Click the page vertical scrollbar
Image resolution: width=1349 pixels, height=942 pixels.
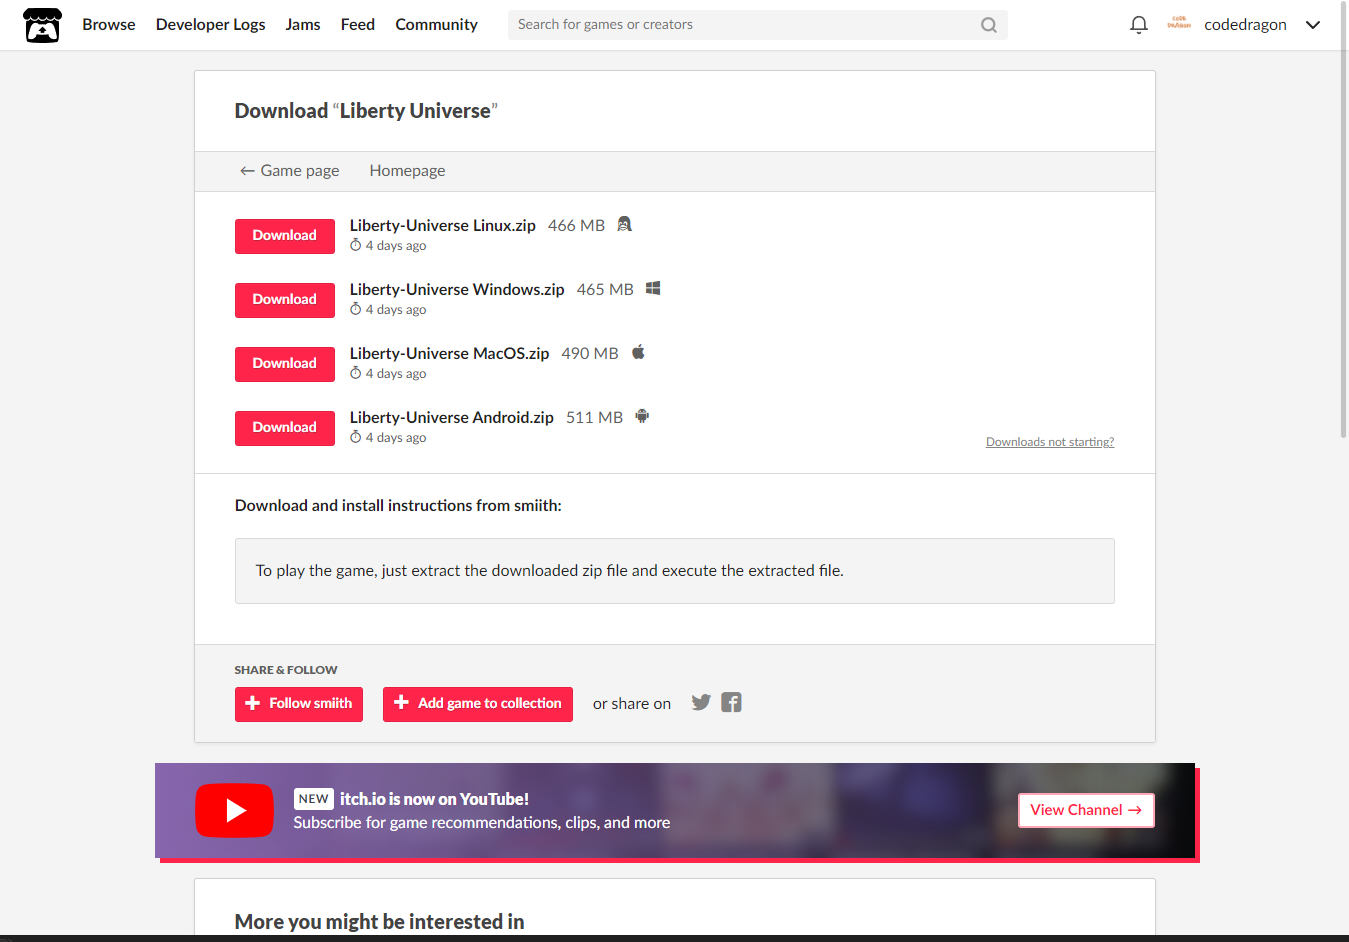pos(1343,220)
